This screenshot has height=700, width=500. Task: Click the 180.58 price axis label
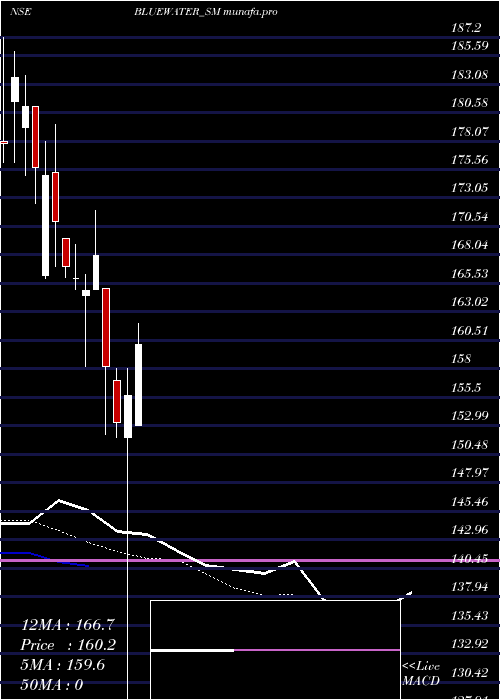(x=470, y=103)
